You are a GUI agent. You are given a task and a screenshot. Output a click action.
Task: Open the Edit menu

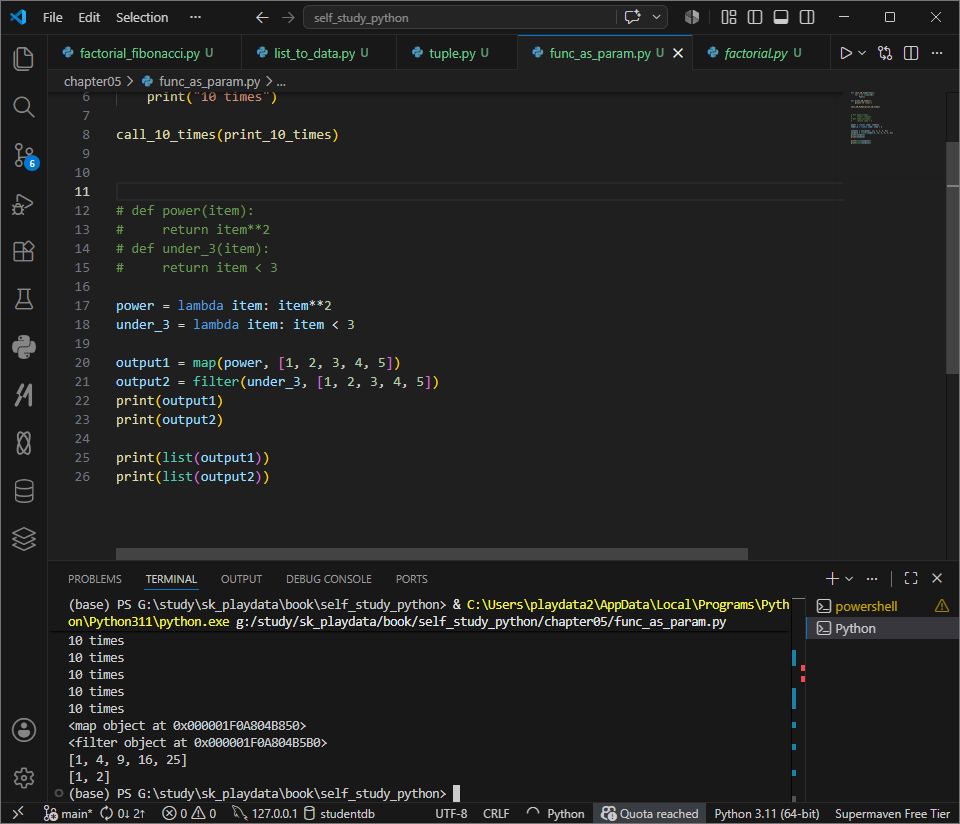pyautogui.click(x=89, y=17)
